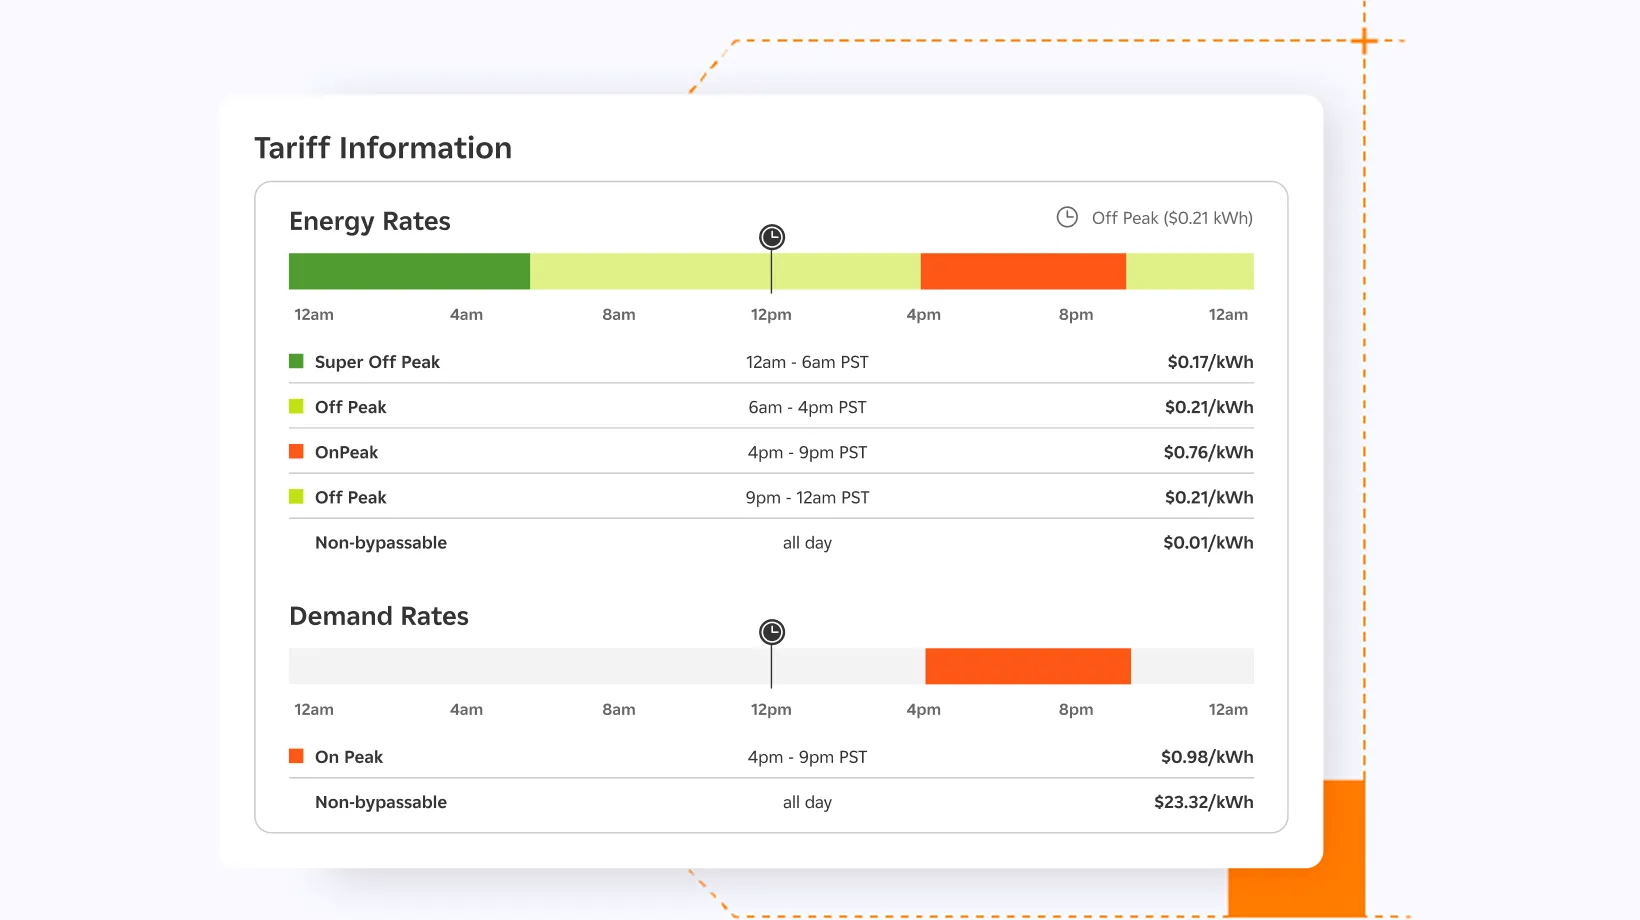Click the orange On Peak segment in Demand Rates bar

tap(1028, 666)
